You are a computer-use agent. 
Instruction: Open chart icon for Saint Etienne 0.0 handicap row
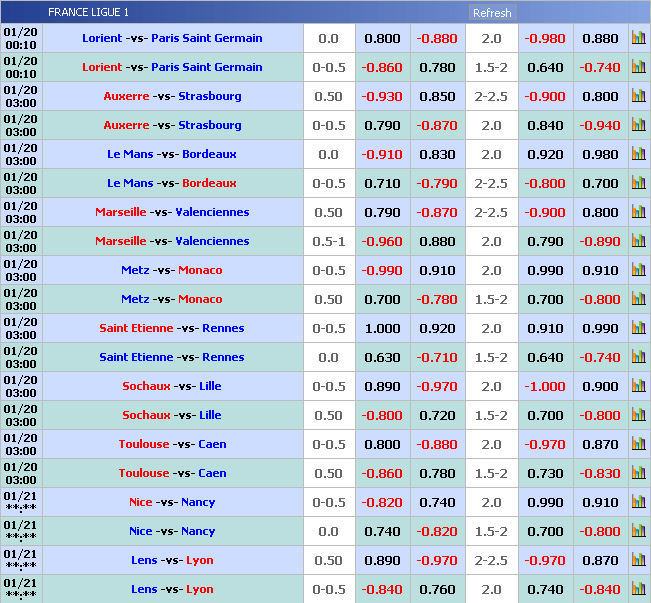(638, 358)
